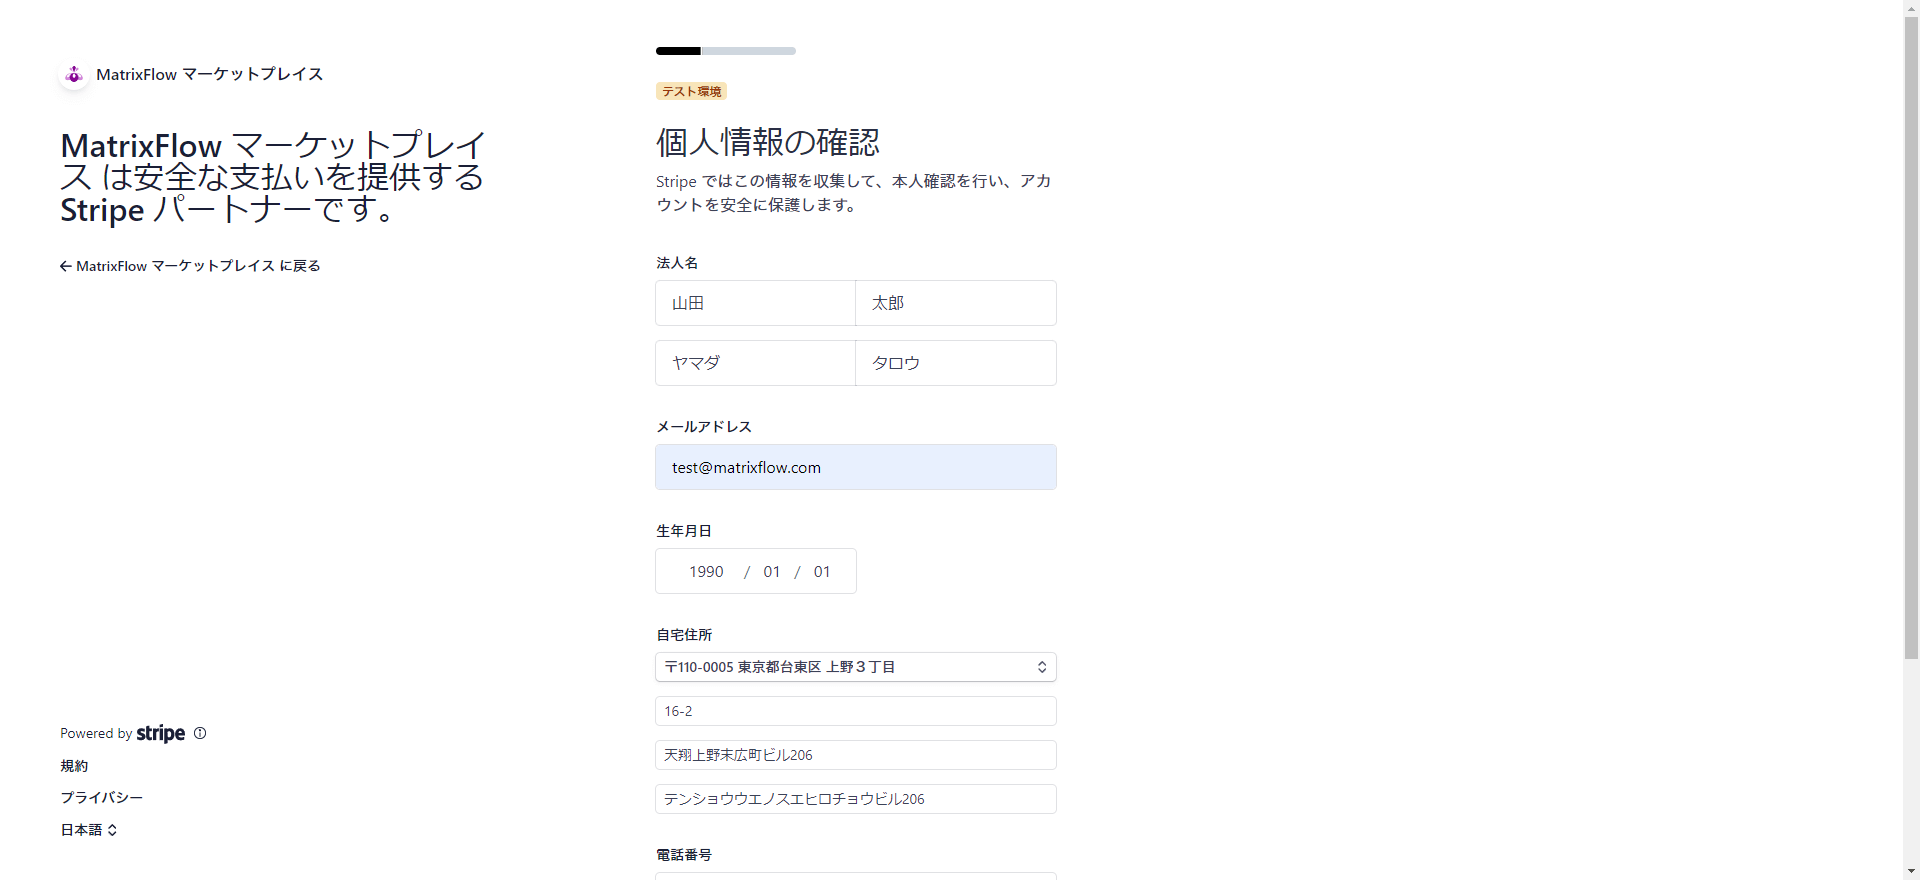The image size is (1920, 880).
Task: Click the scrollbar up arrow
Action: click(1911, 8)
